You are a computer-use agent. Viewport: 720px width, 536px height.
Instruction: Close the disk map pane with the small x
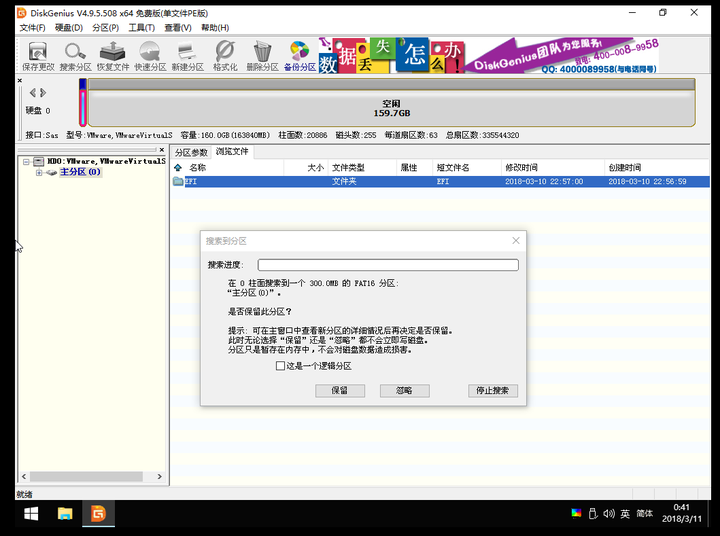[20, 80]
